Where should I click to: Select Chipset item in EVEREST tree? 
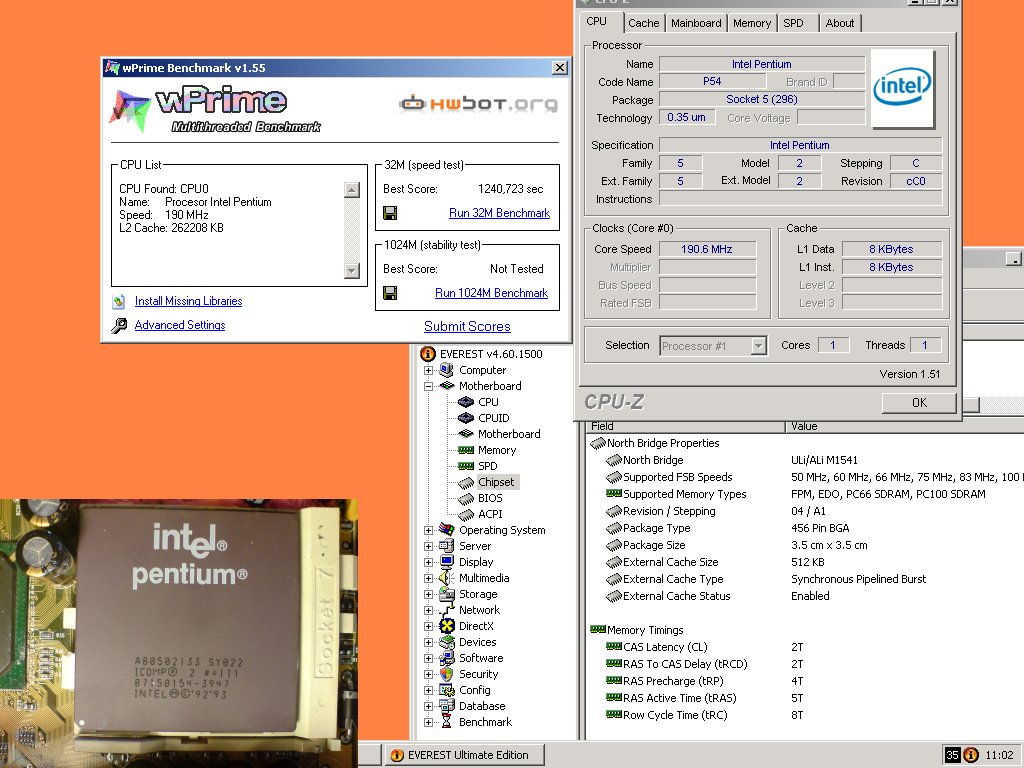pos(496,482)
